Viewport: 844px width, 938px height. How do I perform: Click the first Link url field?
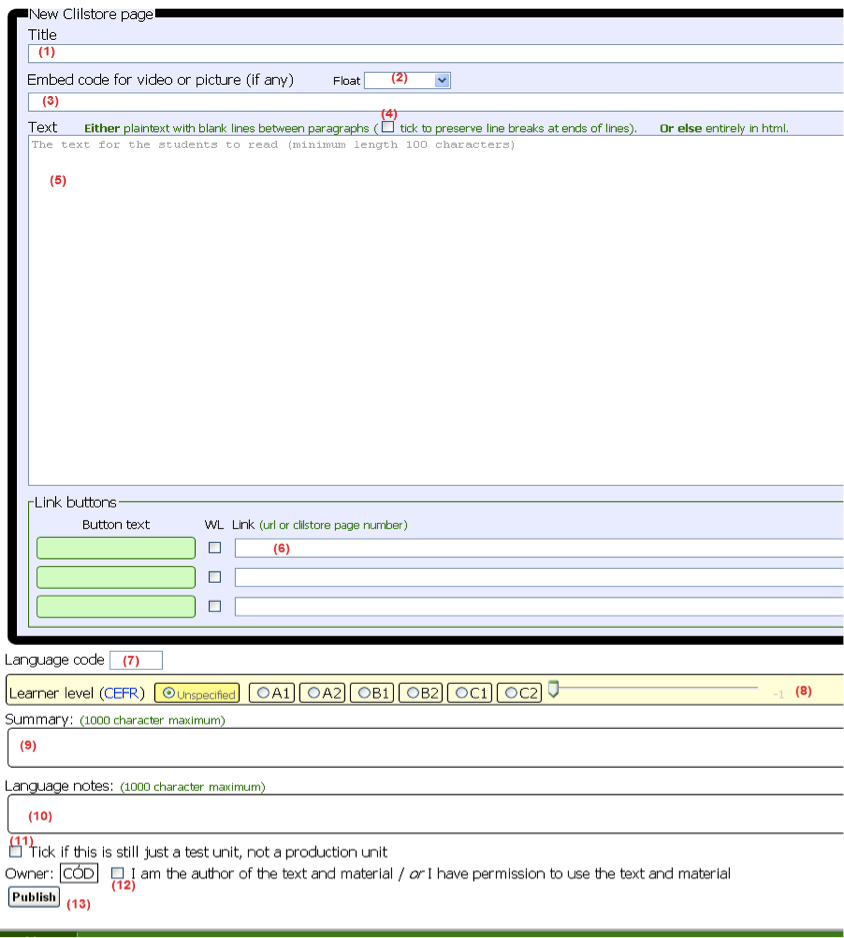(x=540, y=548)
